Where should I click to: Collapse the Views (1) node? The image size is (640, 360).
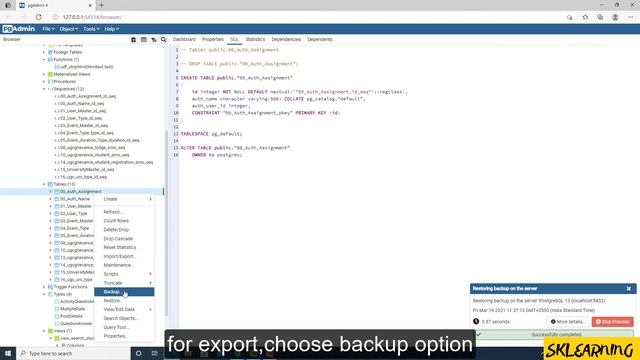point(44,331)
